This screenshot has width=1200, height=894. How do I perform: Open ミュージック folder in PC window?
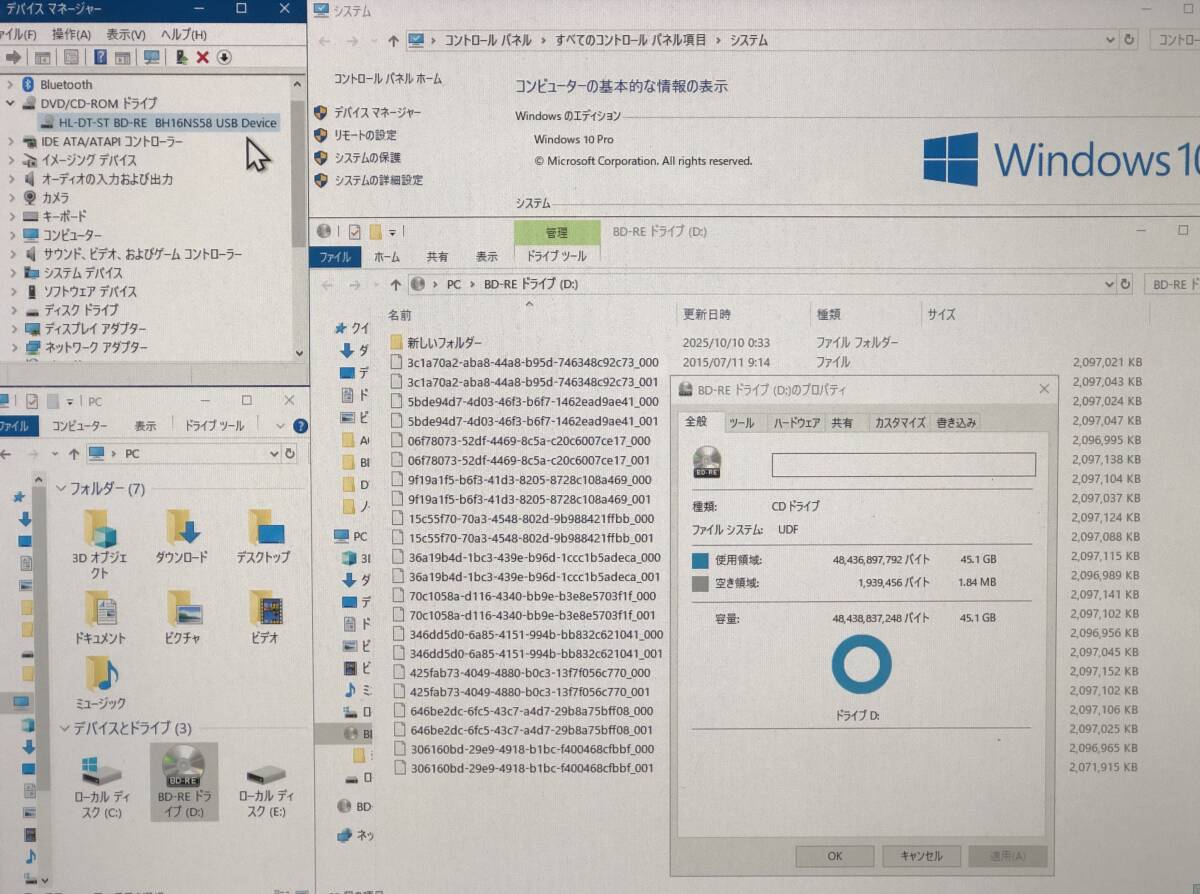pos(100,684)
